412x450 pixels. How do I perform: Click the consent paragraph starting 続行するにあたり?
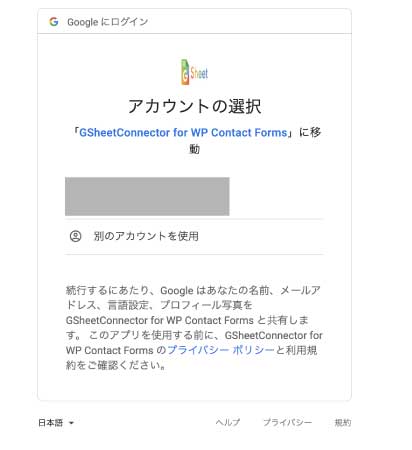(194, 327)
